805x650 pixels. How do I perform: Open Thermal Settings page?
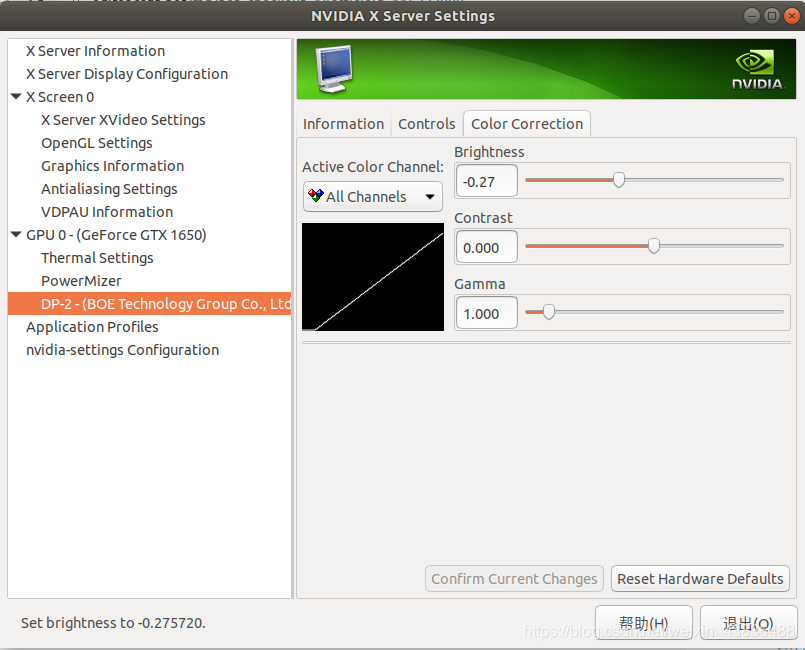pos(97,258)
